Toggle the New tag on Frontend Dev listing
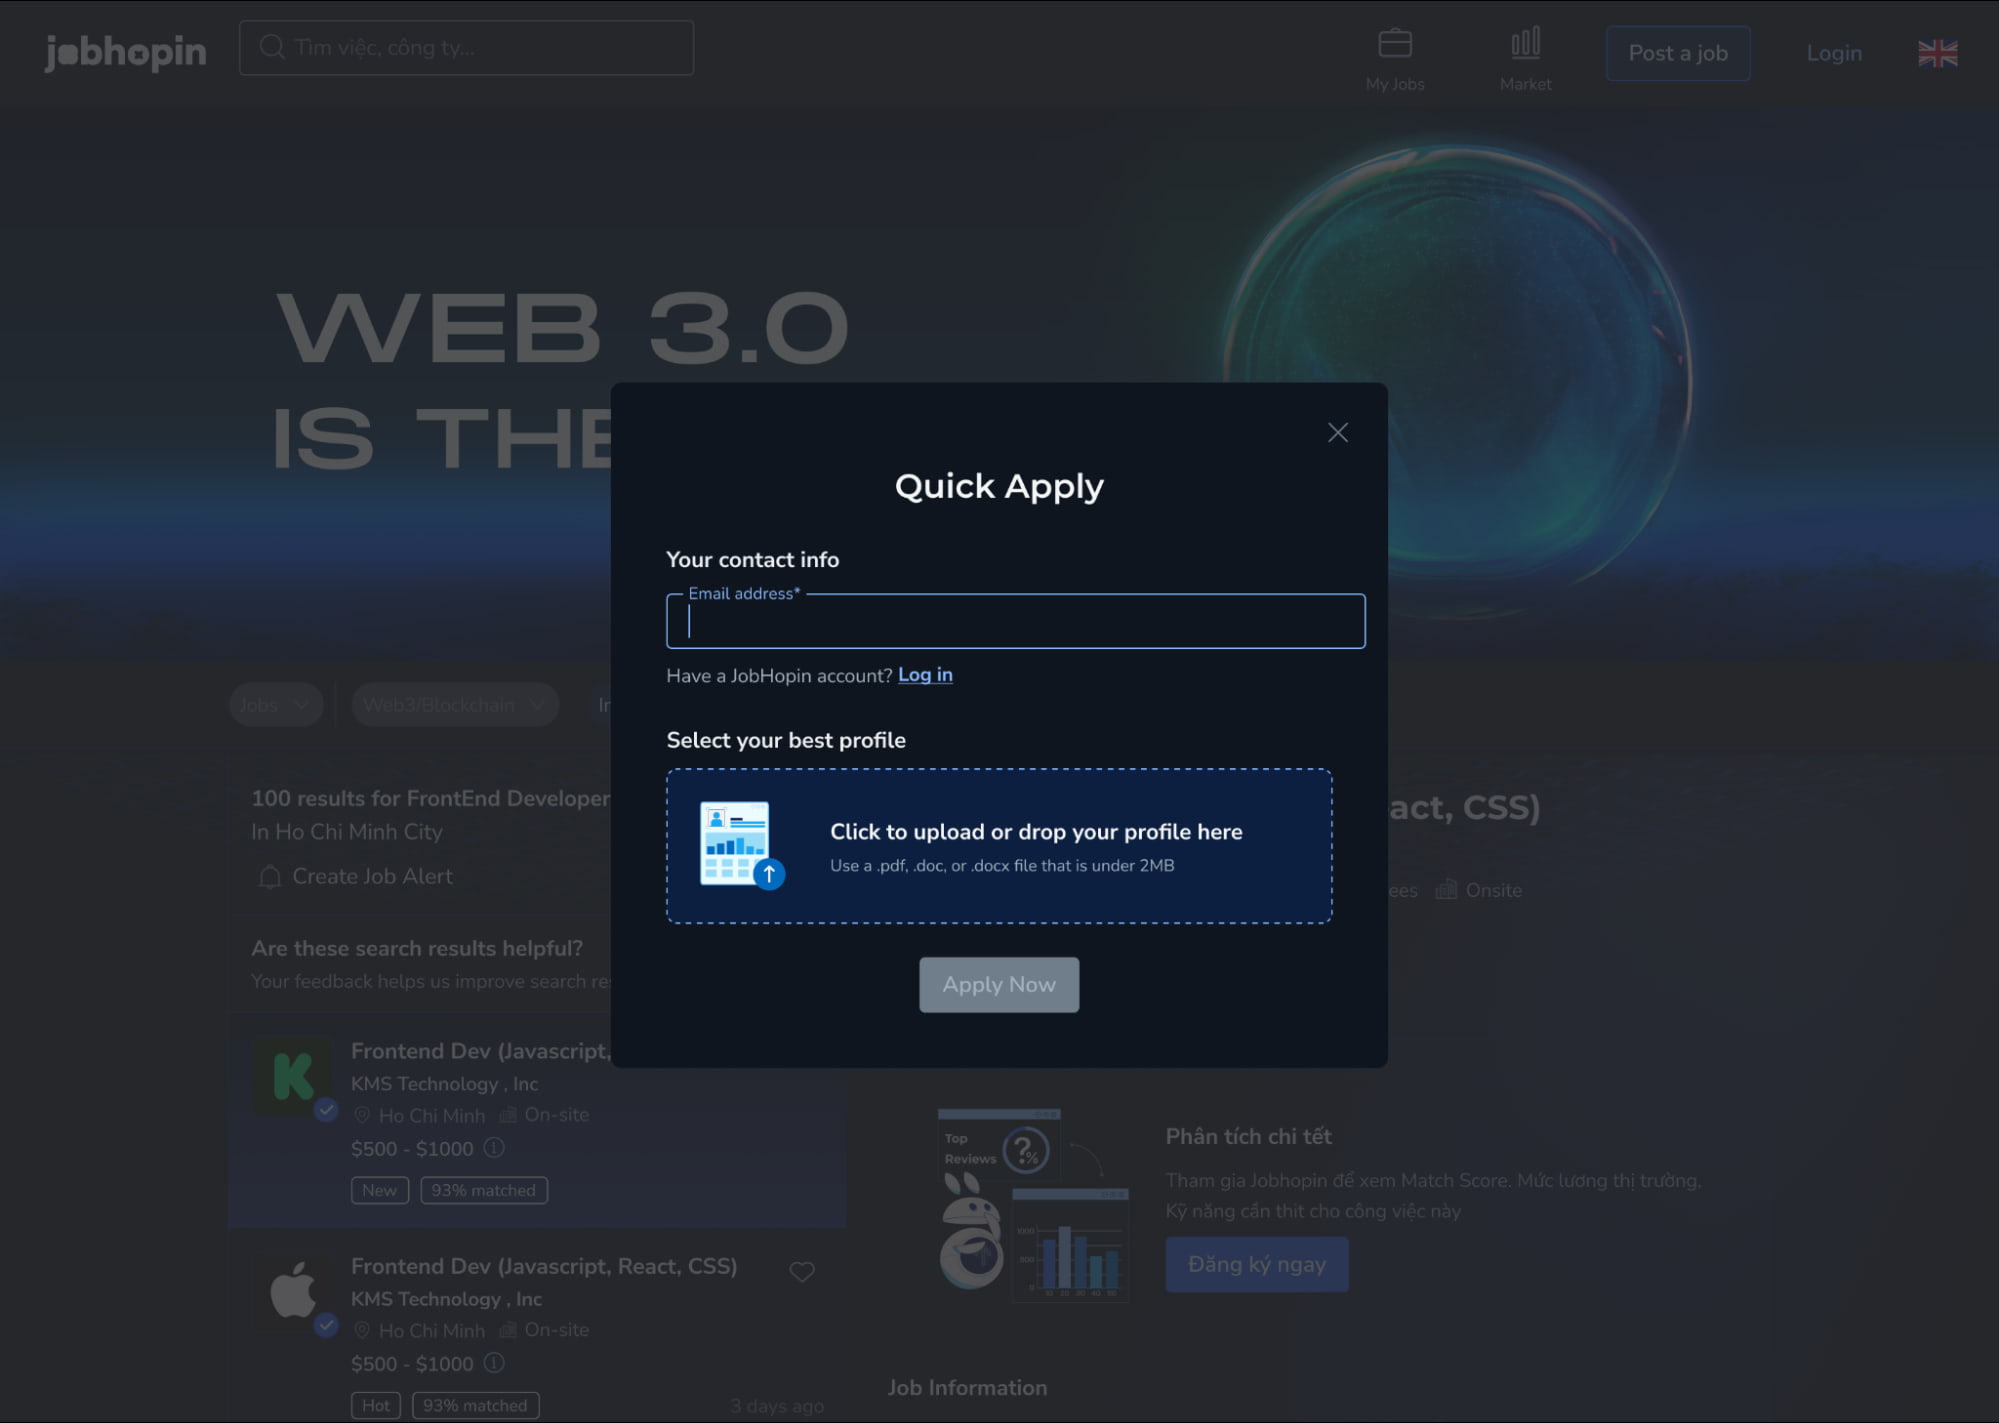 tap(379, 1189)
